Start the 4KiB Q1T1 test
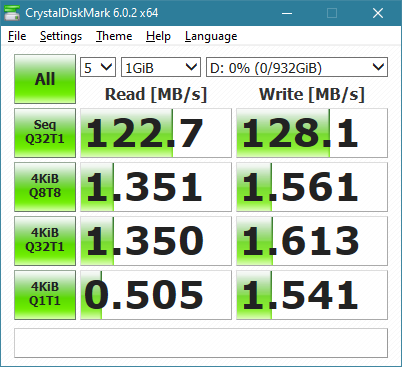The image size is (402, 367). click(45, 295)
